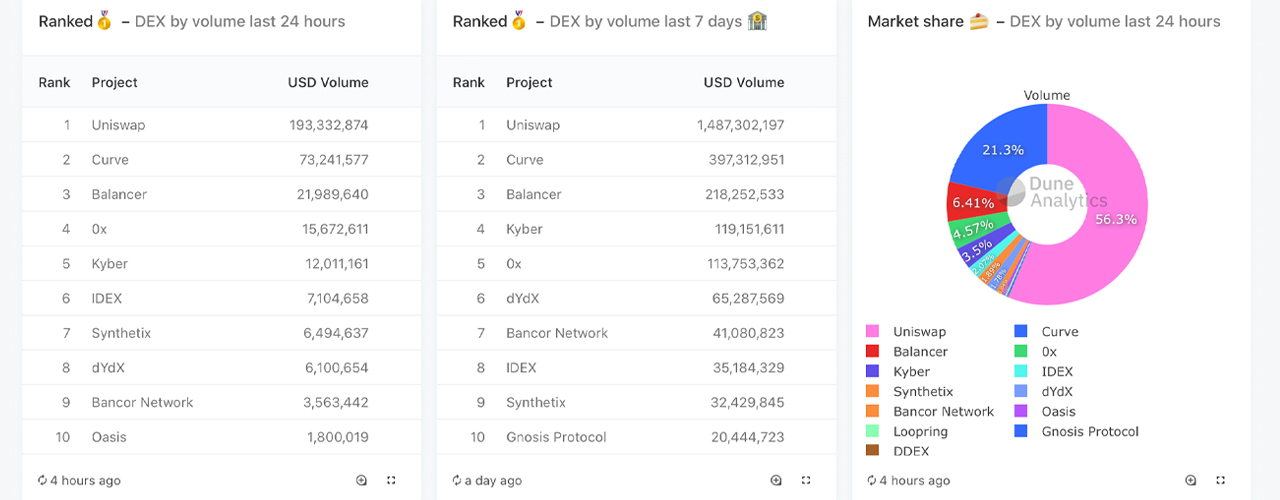The width and height of the screenshot is (1280, 500).
Task: Select Curve volume 73,241,577 cell
Action: [334, 160]
